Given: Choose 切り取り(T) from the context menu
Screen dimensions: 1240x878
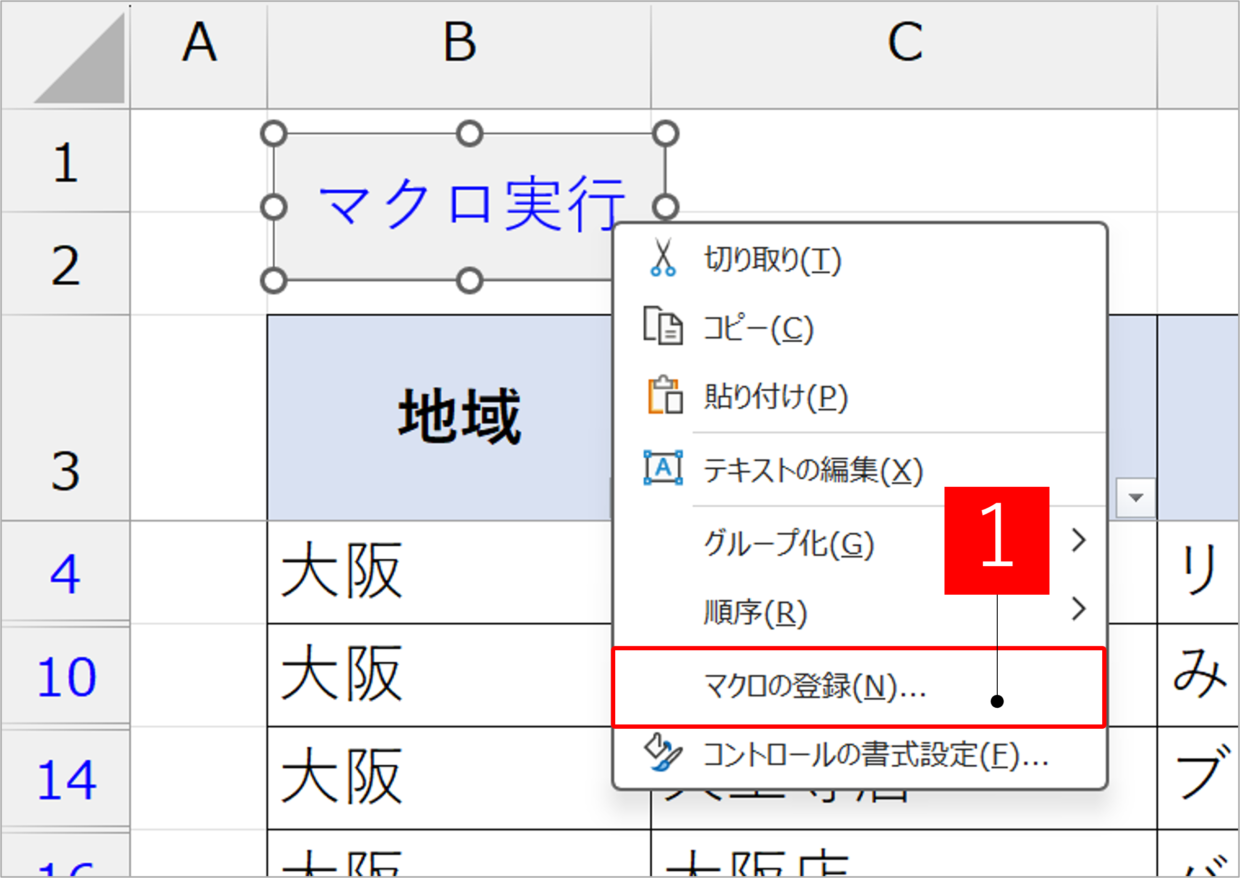Looking at the screenshot, I should pyautogui.click(x=860, y=260).
